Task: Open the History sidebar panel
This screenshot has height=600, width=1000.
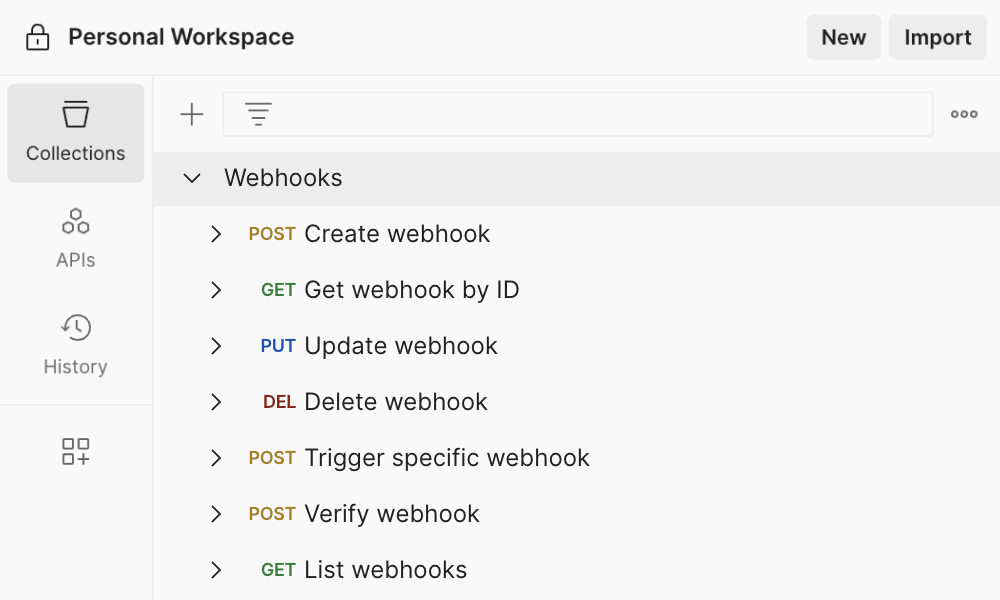Action: tap(76, 344)
